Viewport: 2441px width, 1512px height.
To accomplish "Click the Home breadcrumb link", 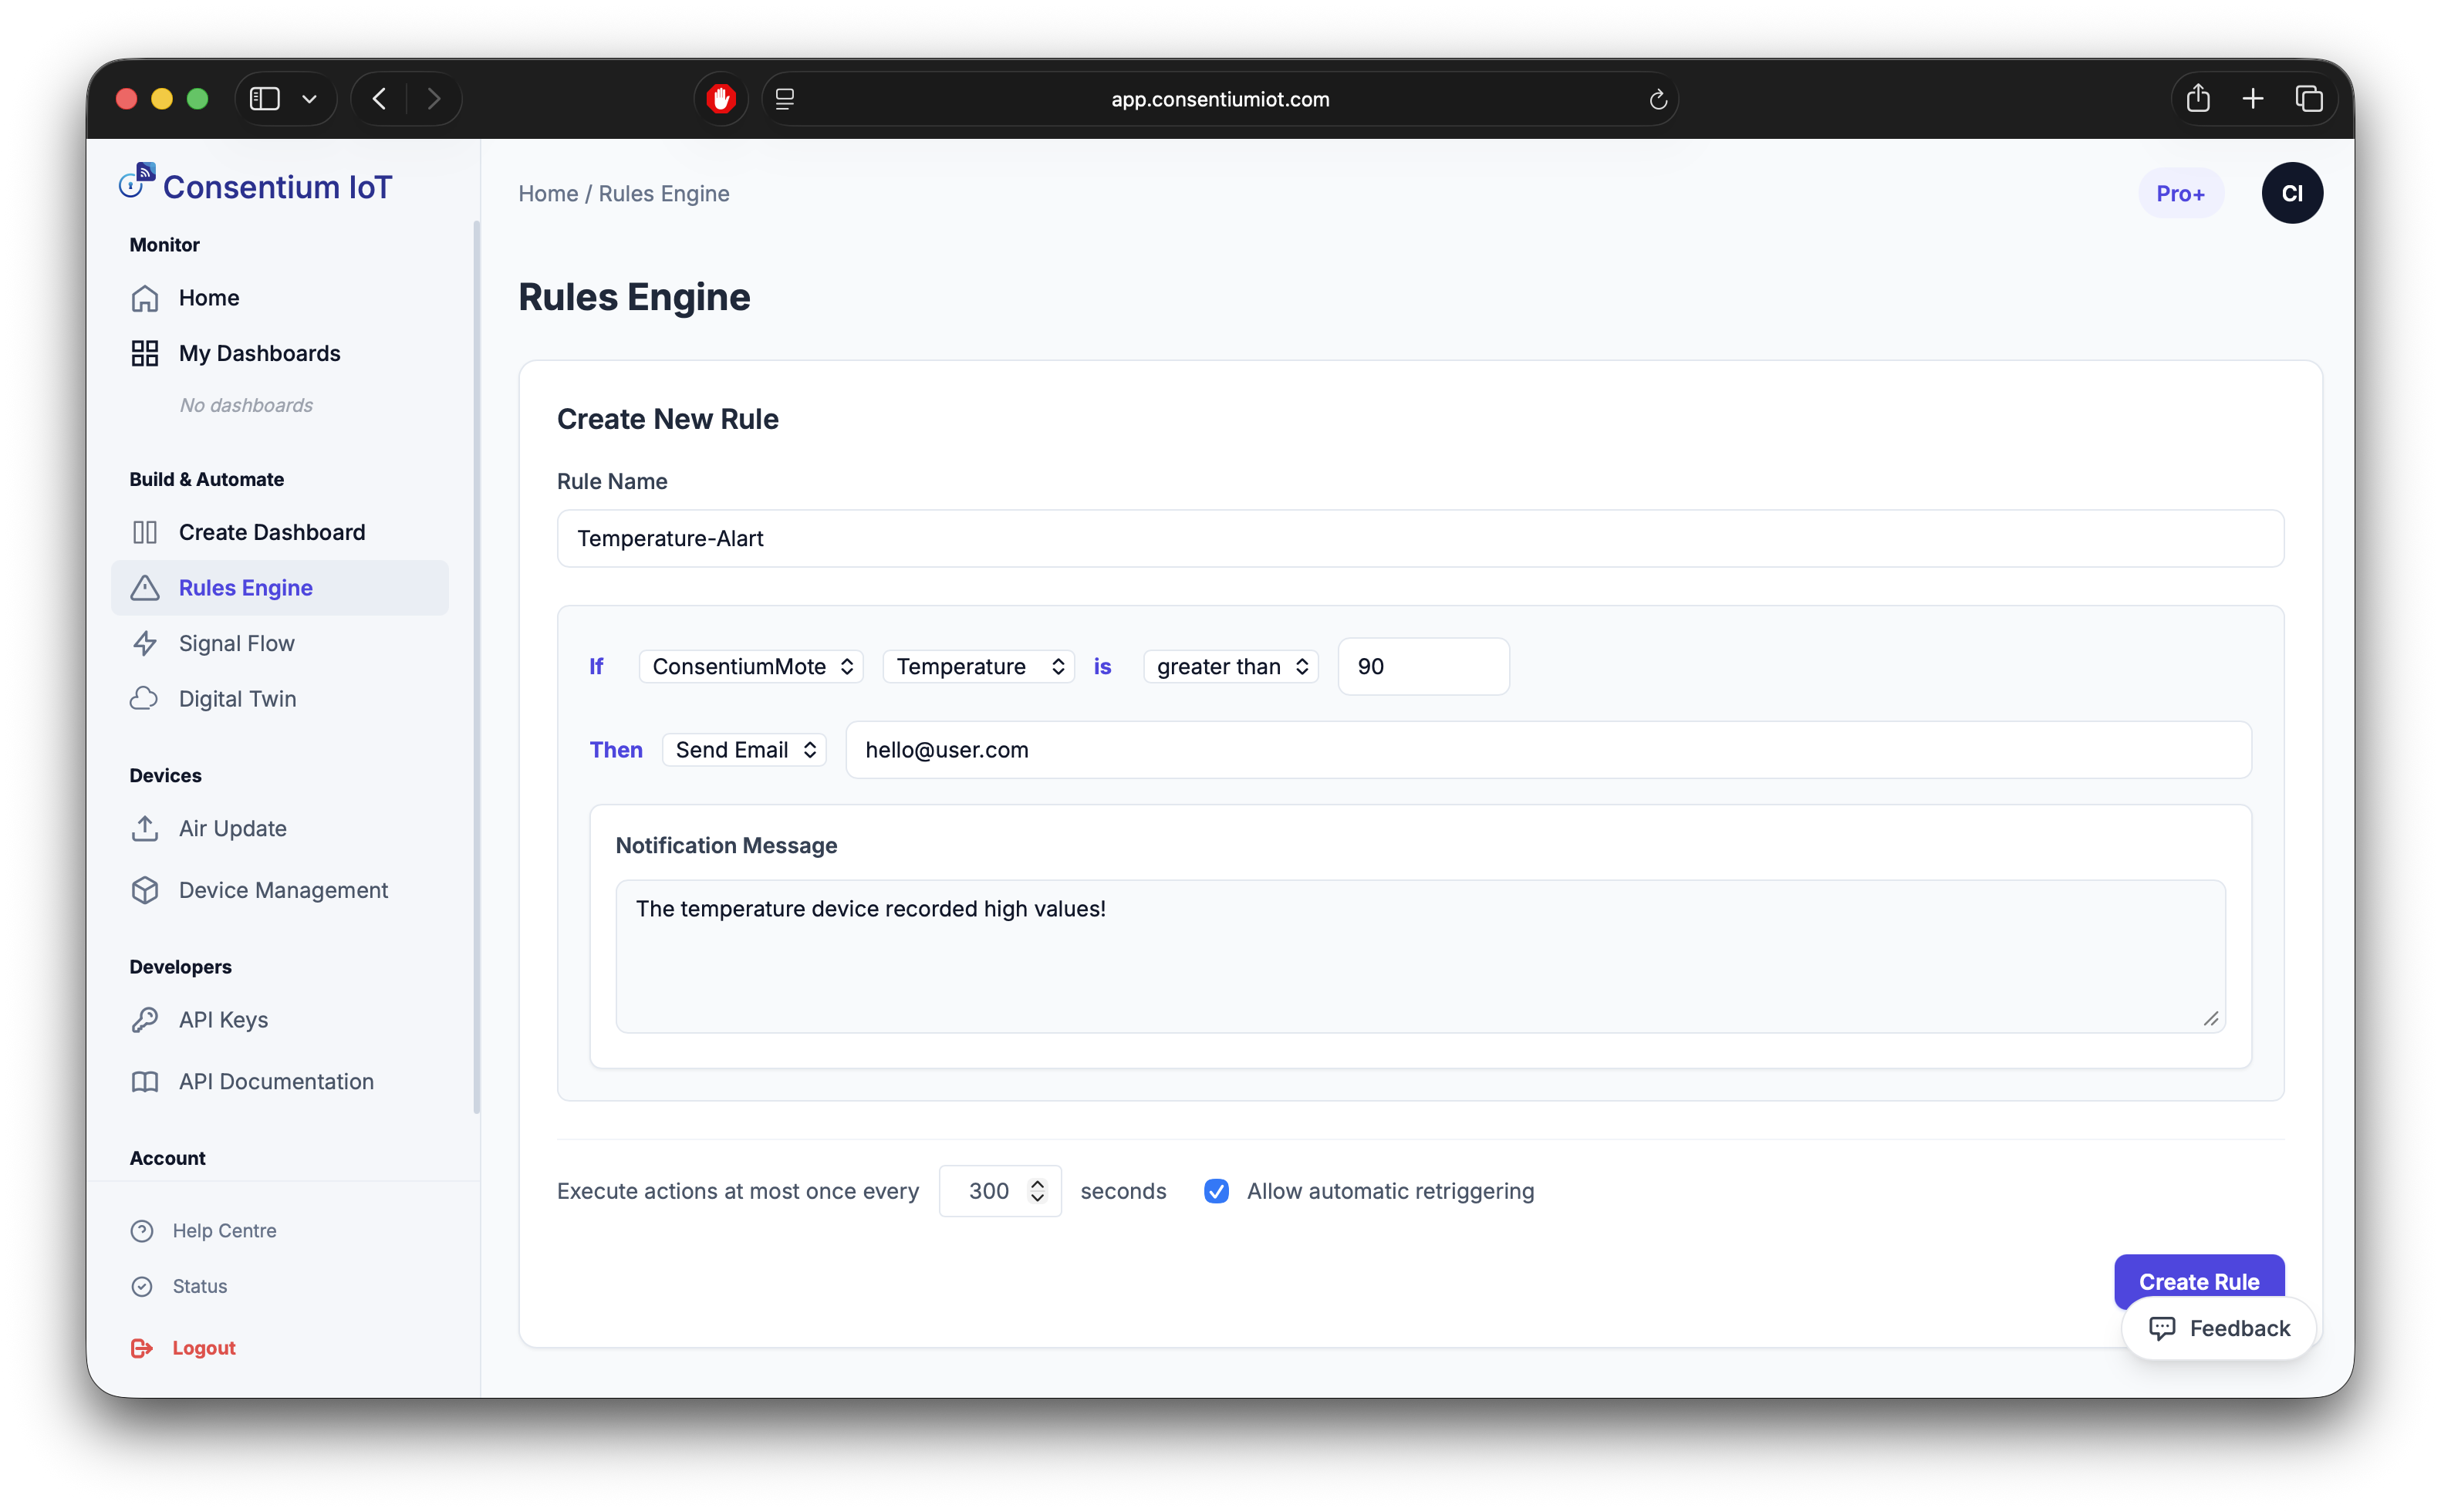I will [x=548, y=193].
